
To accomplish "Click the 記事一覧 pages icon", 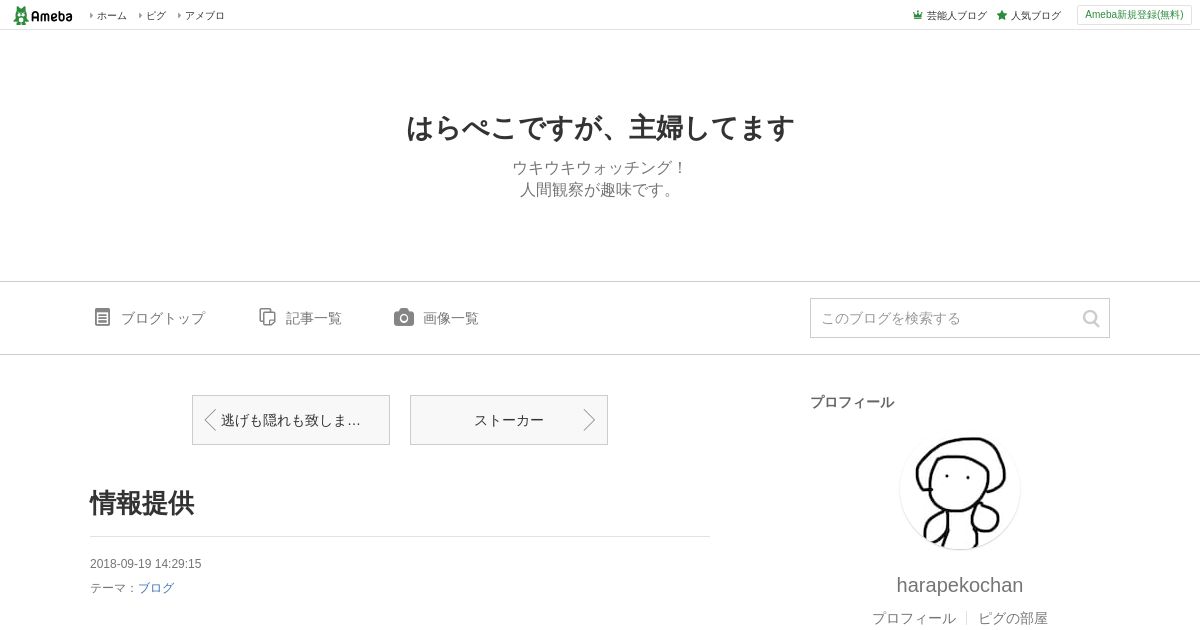I will coord(267,317).
